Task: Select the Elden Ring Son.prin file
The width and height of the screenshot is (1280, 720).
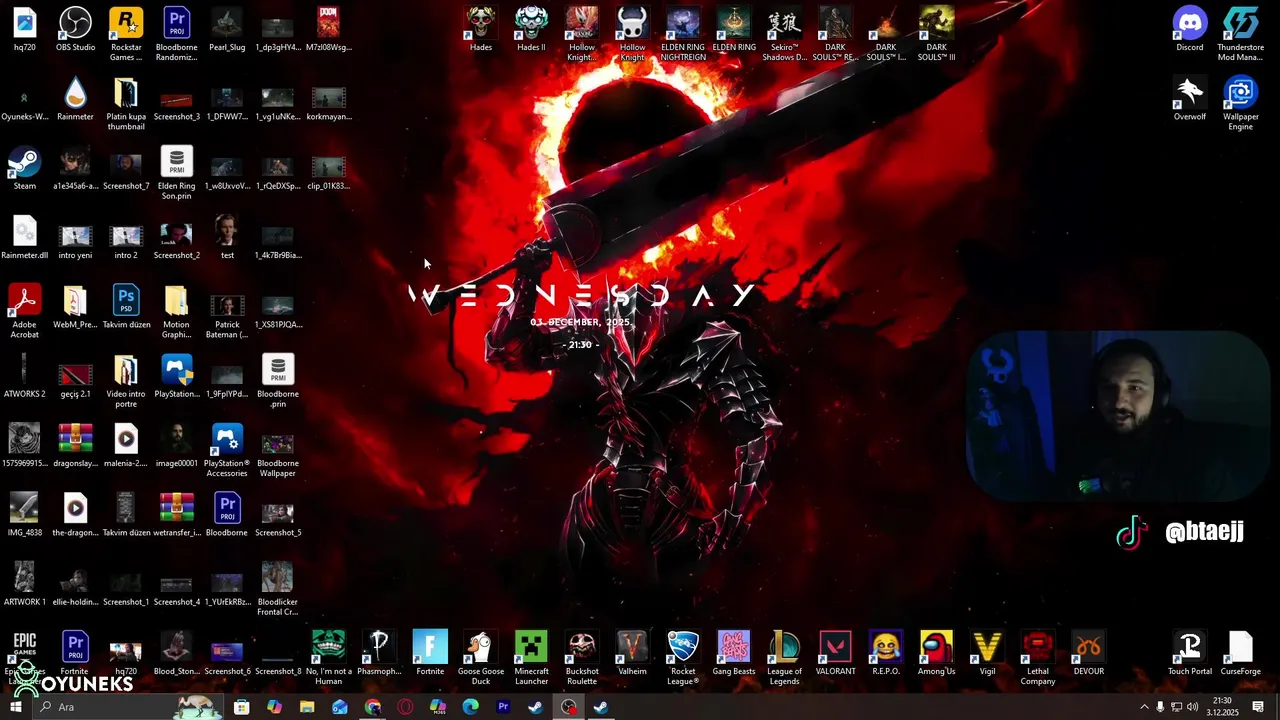Action: [177, 173]
